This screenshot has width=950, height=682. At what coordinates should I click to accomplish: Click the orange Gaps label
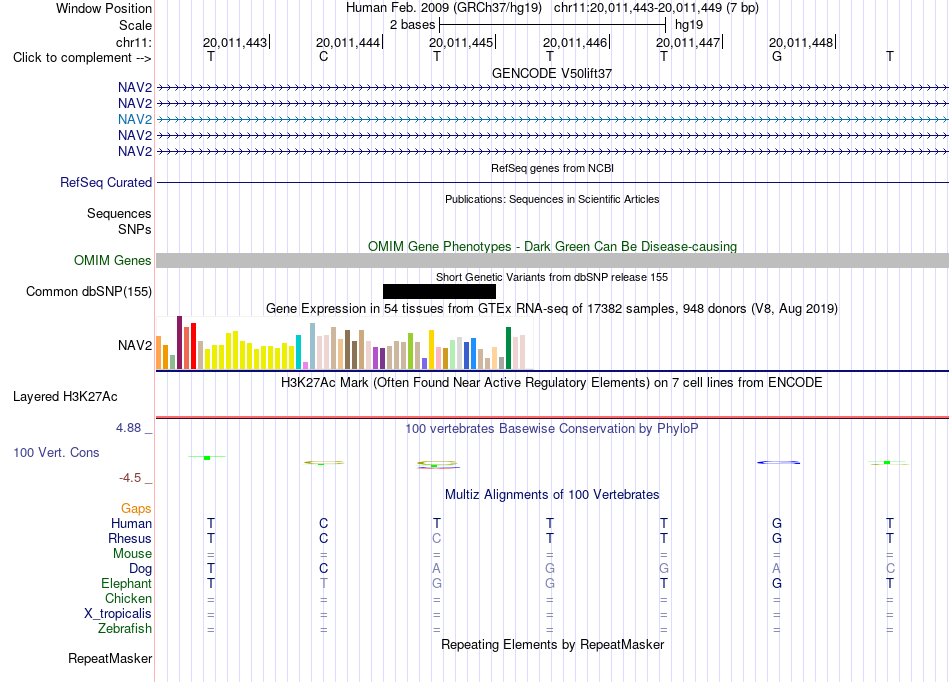136,509
